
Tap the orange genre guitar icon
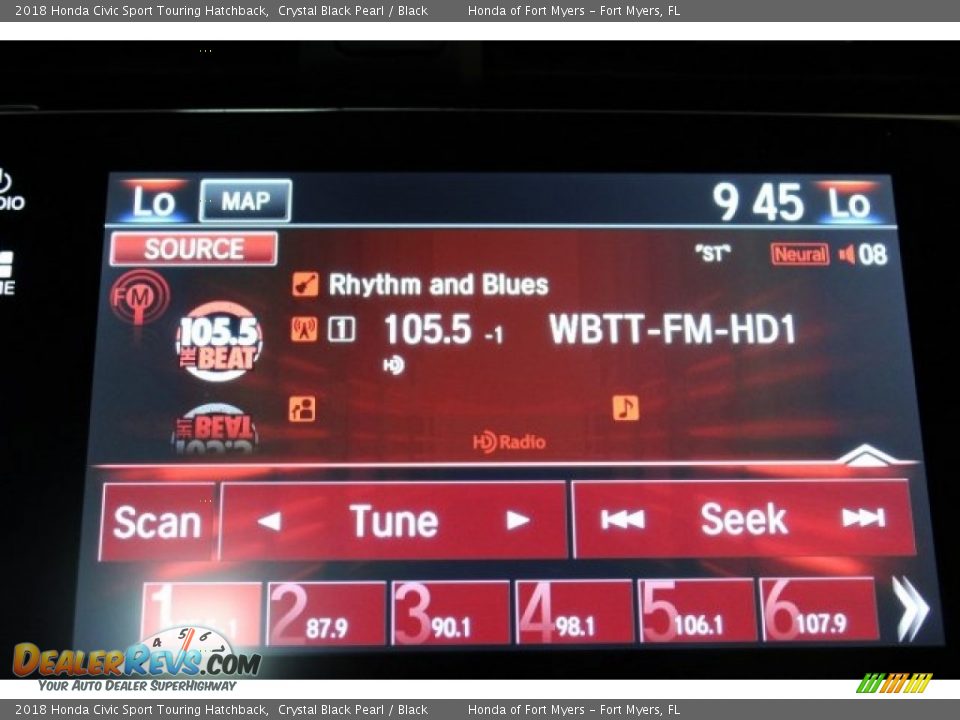pyautogui.click(x=305, y=285)
